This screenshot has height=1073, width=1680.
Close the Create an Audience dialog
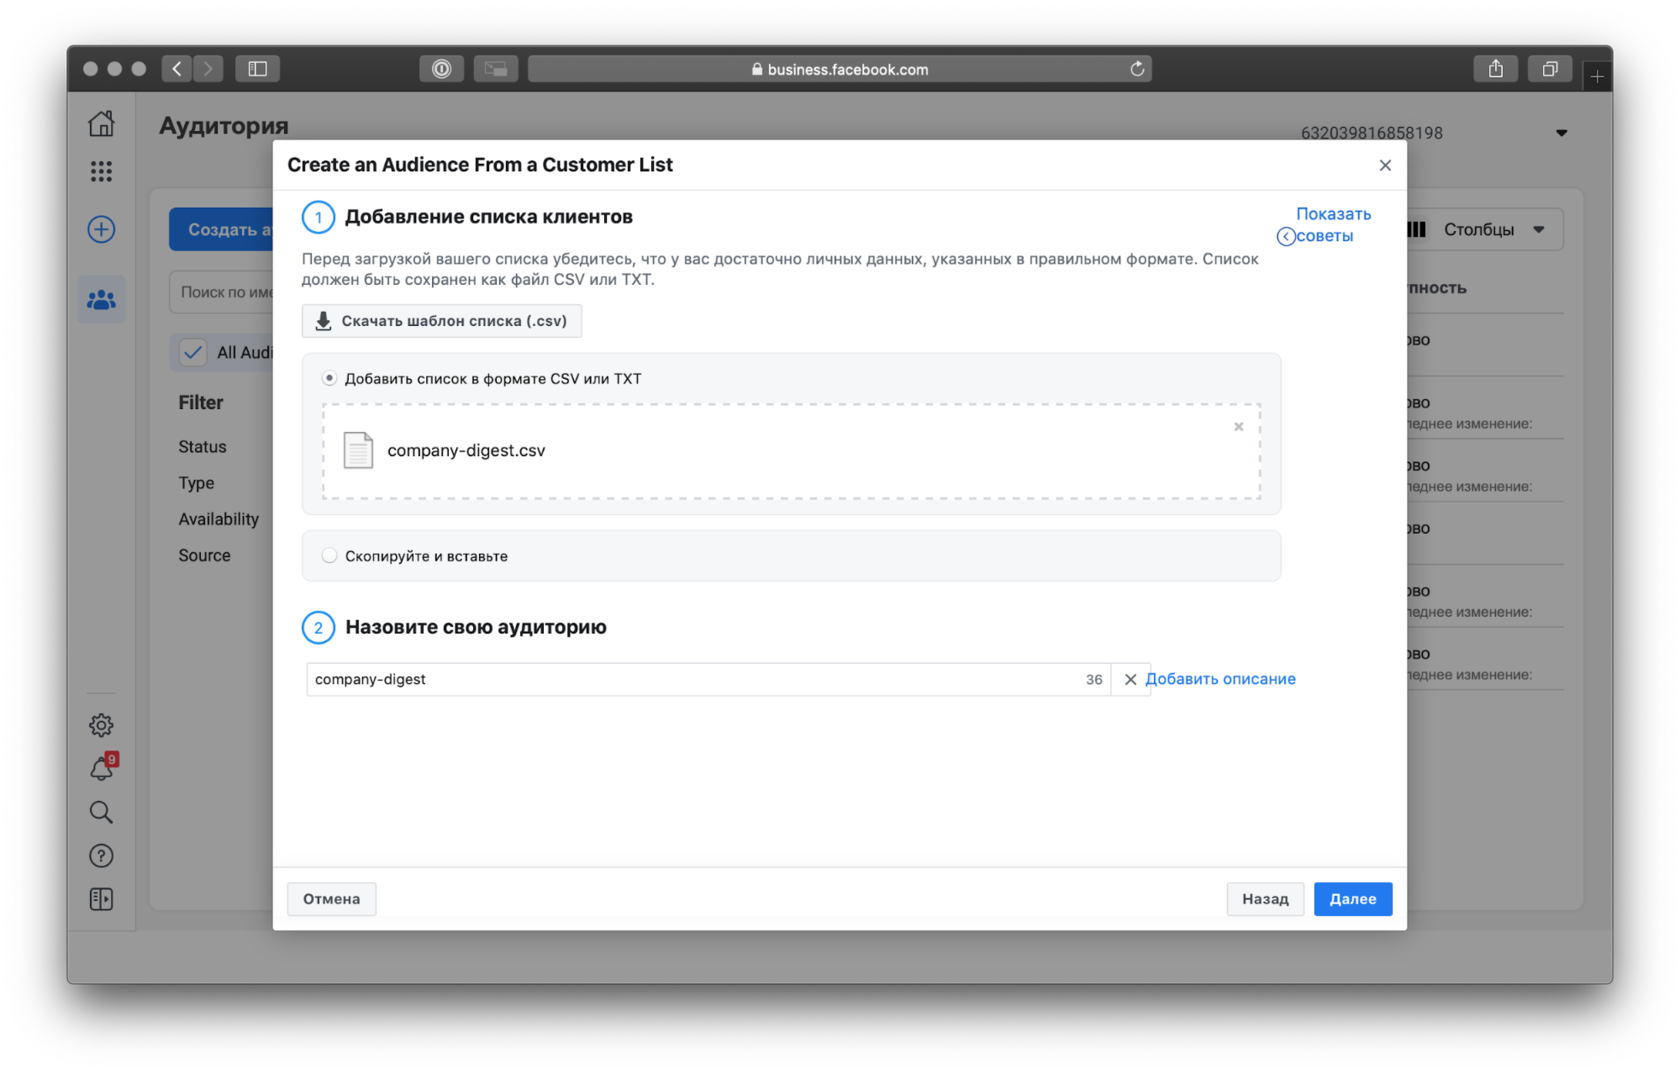click(1385, 165)
